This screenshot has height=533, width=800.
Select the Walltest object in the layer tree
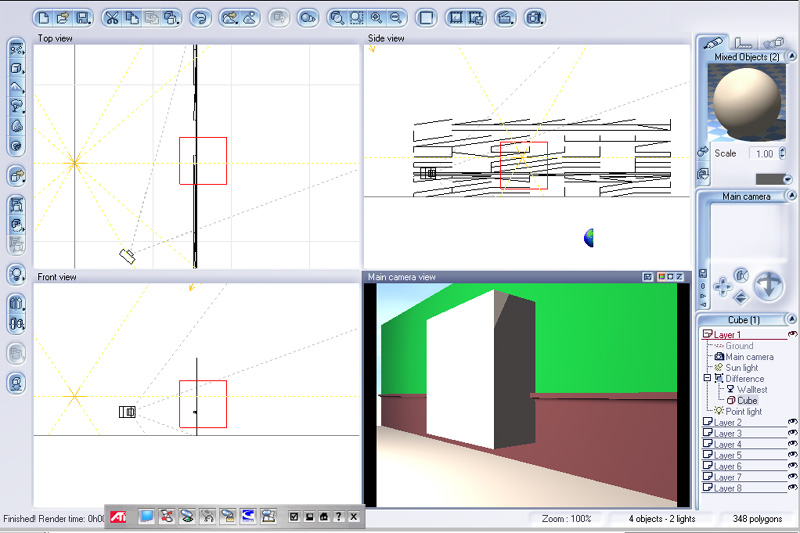tap(751, 390)
